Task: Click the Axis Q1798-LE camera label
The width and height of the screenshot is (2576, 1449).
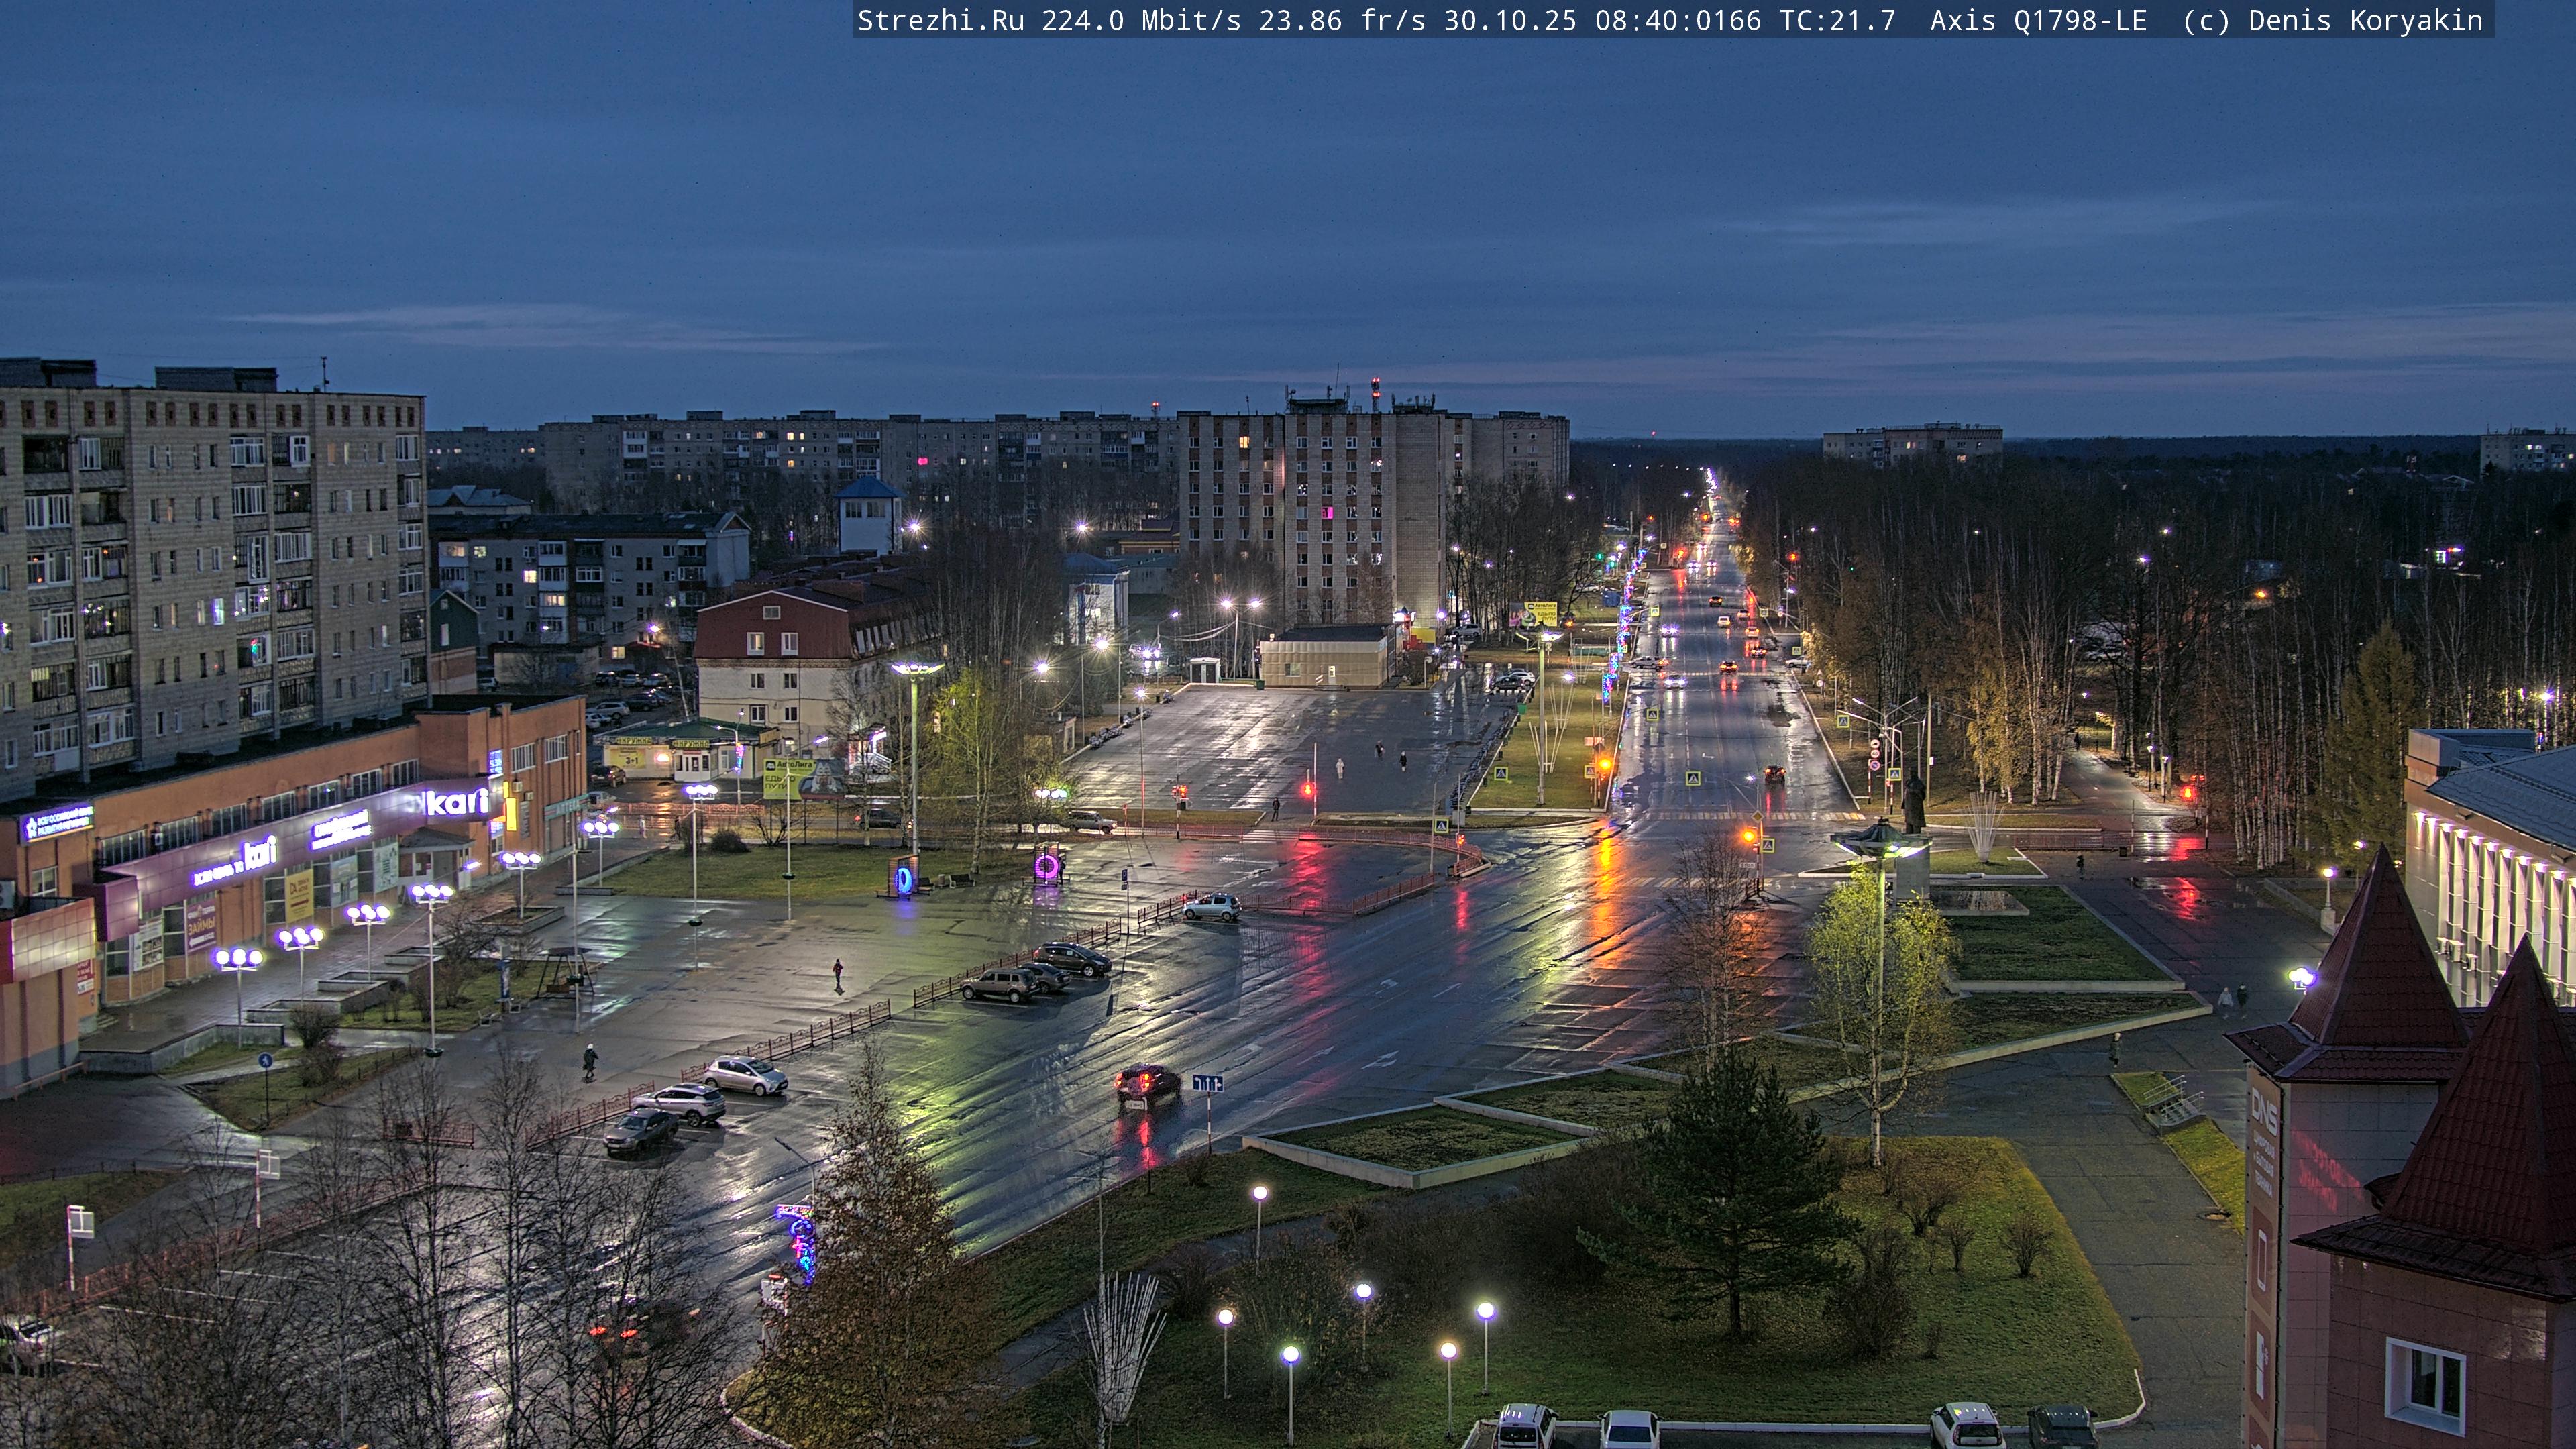Action: (2038, 20)
